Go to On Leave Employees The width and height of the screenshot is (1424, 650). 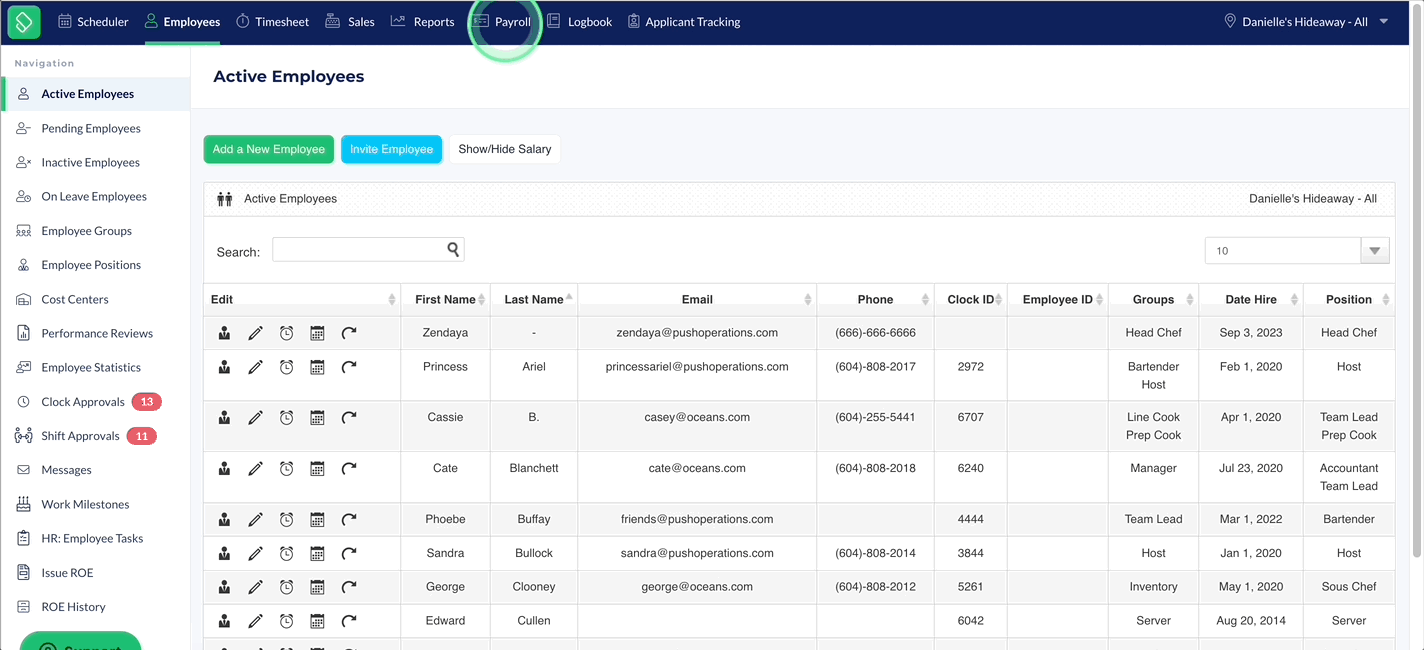(94, 196)
